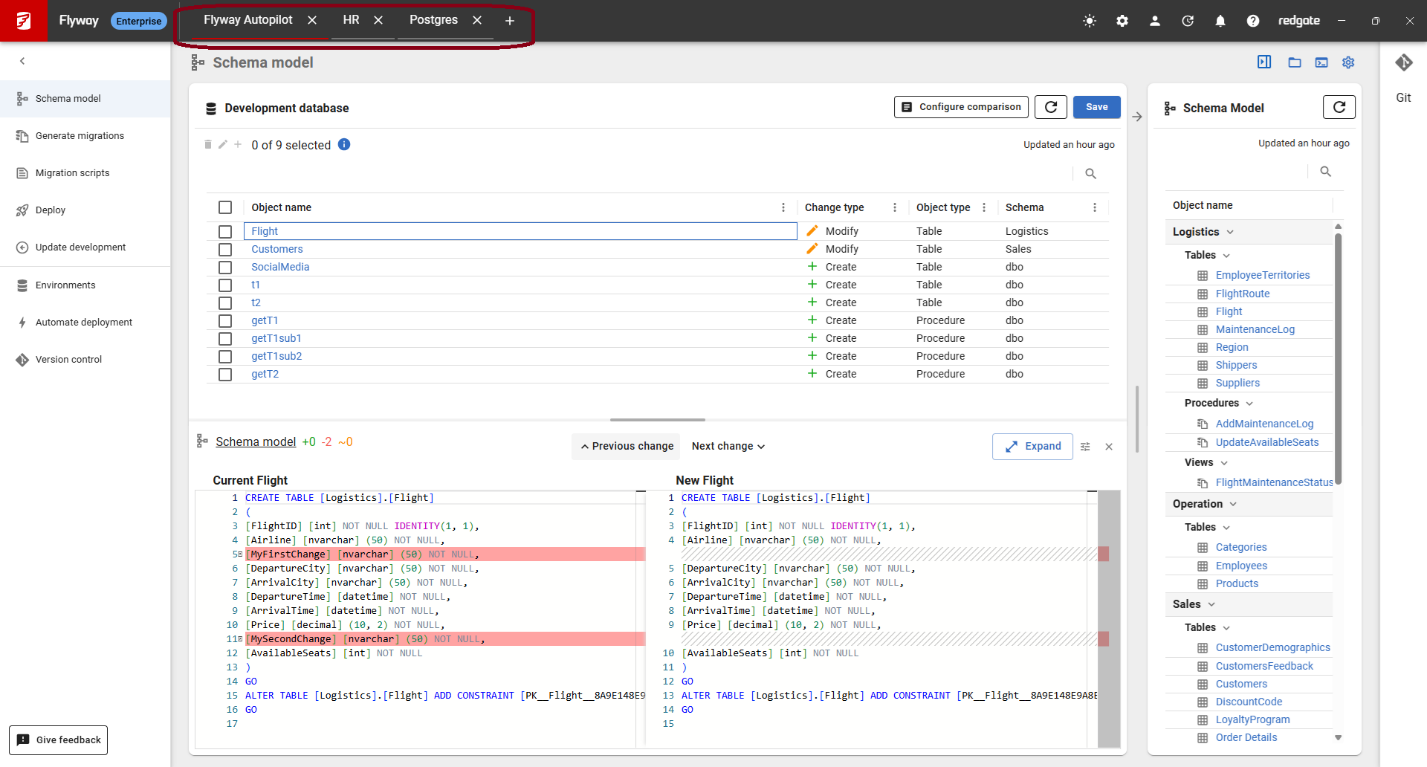The image size is (1427, 767).
Task: Click the Save button
Action: point(1096,107)
